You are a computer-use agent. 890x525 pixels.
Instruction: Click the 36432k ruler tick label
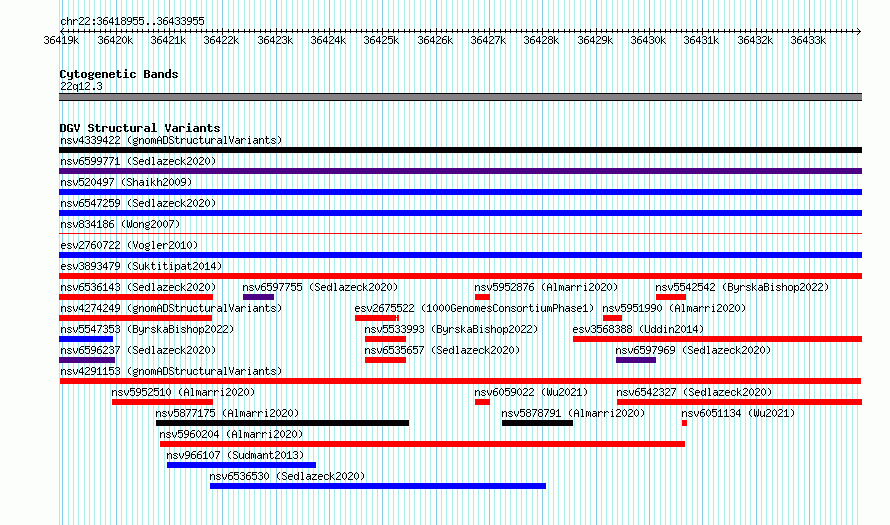(x=755, y=40)
